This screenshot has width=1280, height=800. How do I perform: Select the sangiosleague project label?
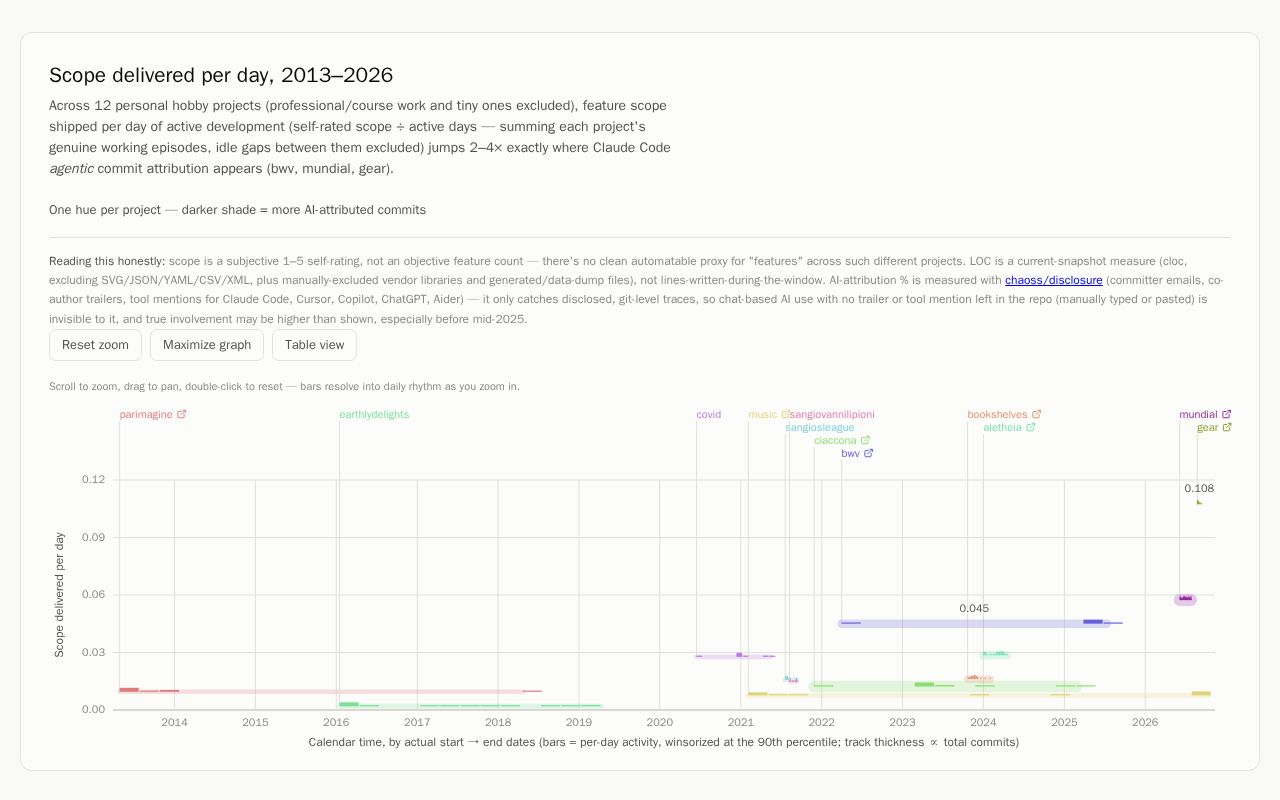coord(820,427)
